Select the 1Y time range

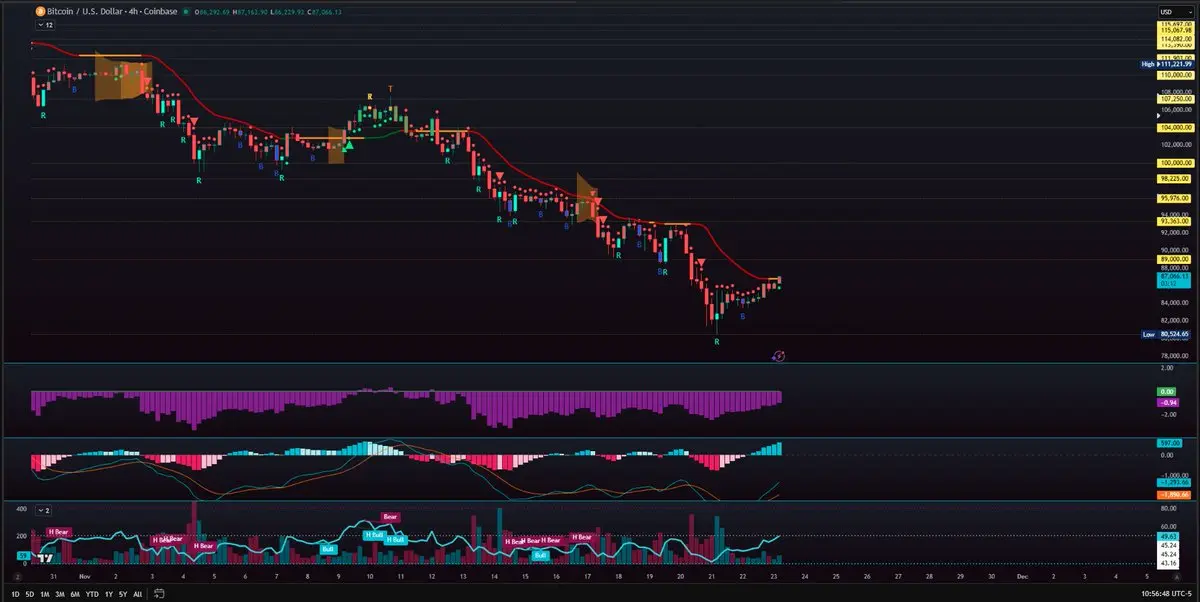tap(107, 594)
